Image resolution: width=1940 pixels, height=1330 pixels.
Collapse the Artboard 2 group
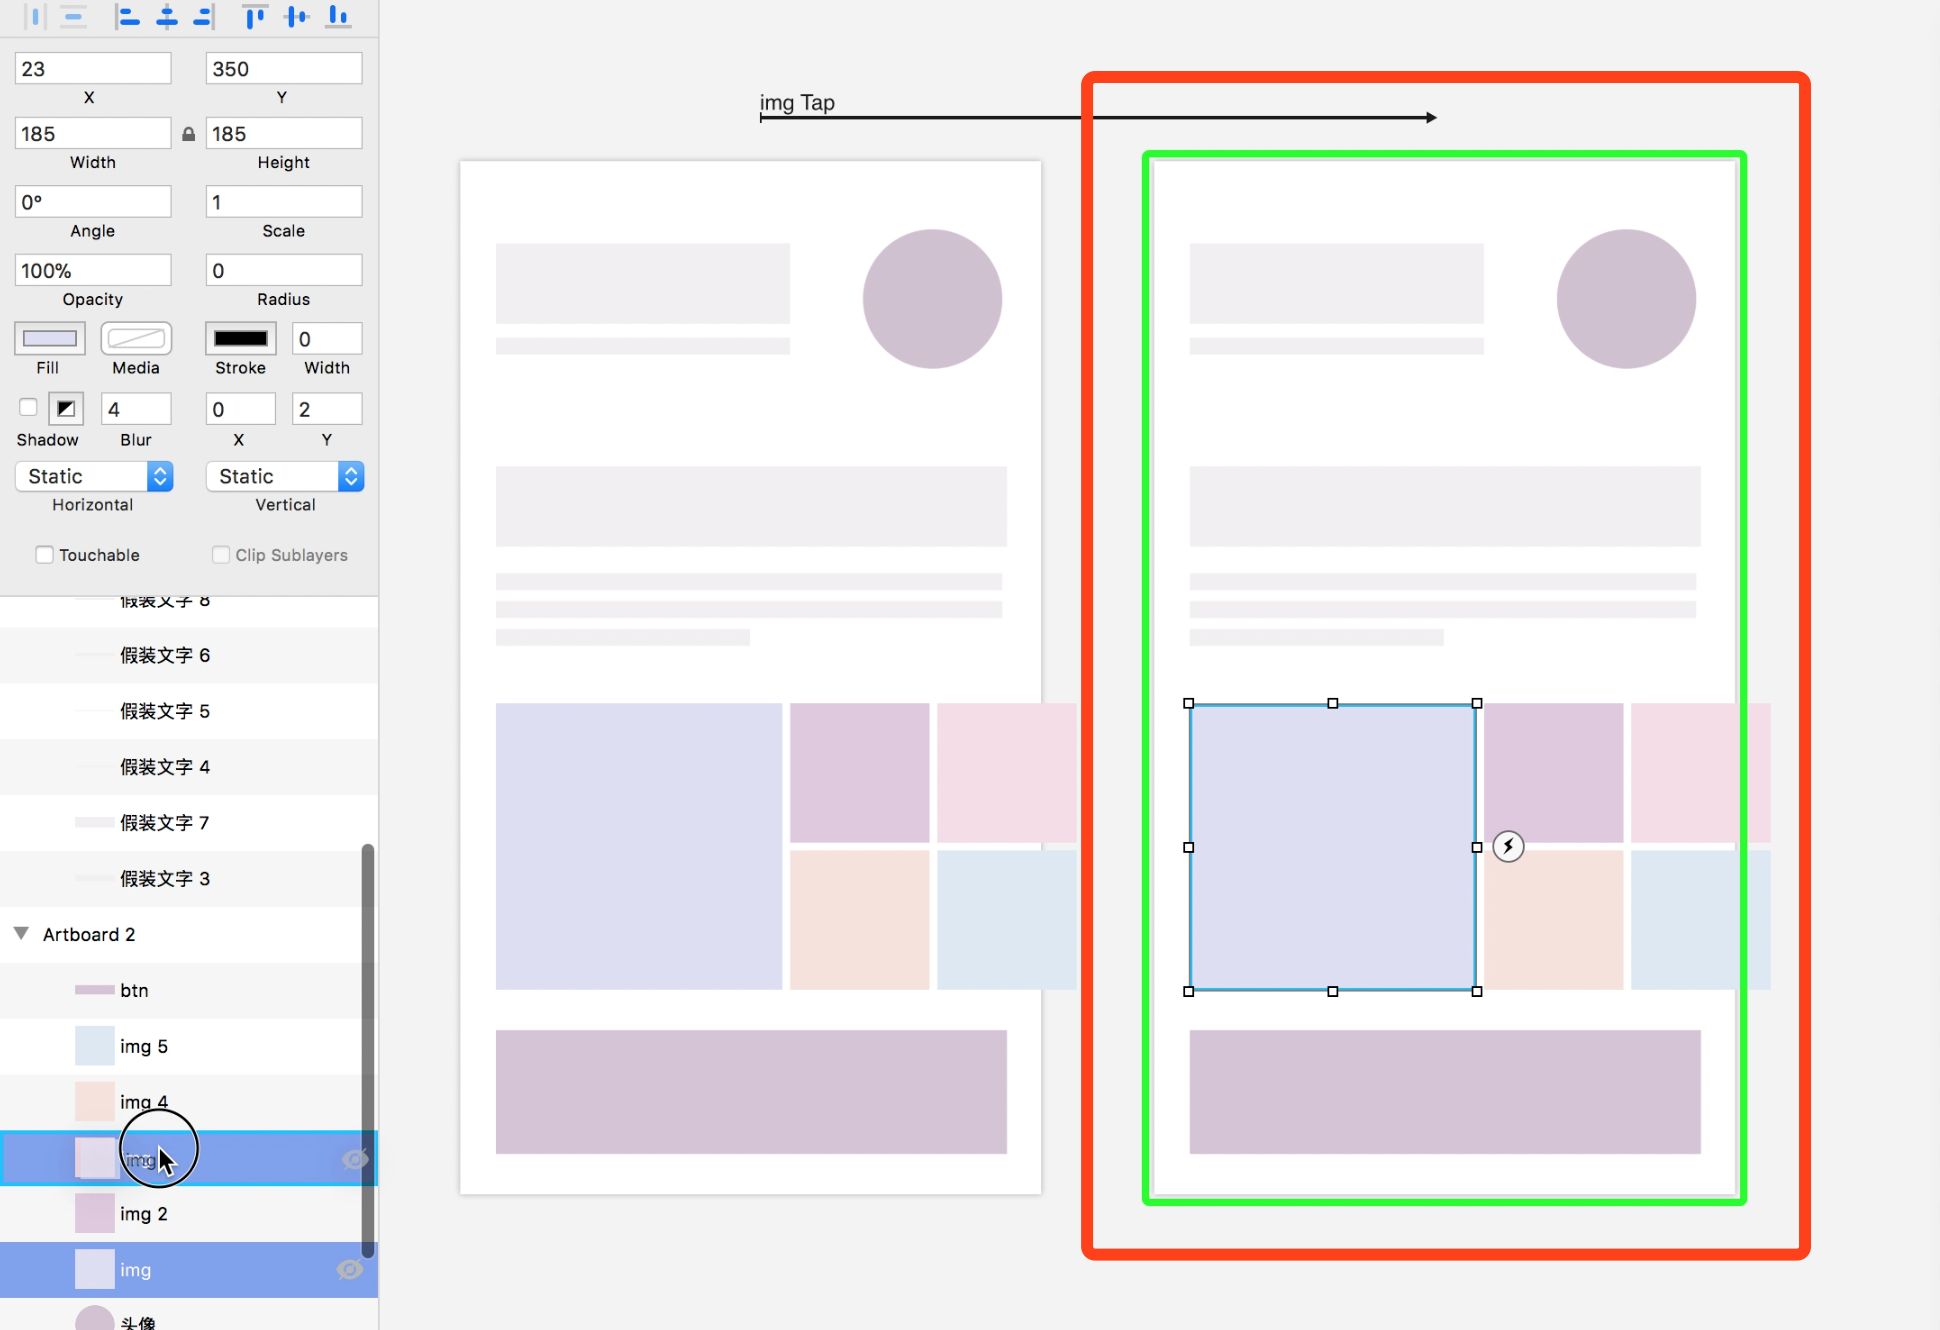coord(21,933)
